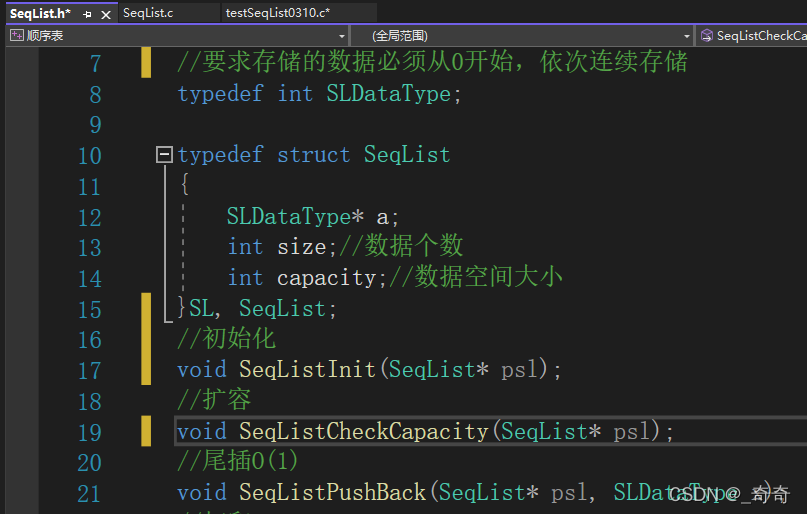Click the capacity member on line 14
Viewport: 807px width, 514px height.
click(327, 278)
